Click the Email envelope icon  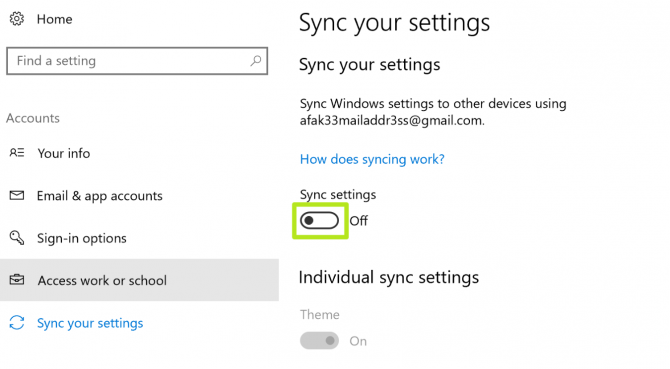(17, 195)
